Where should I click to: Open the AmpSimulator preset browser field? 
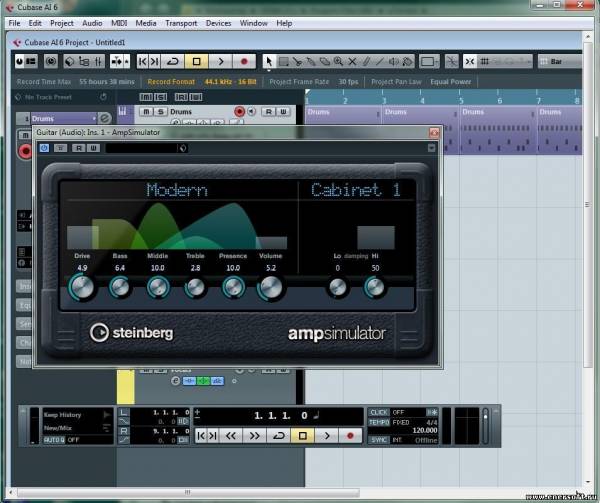(141, 148)
